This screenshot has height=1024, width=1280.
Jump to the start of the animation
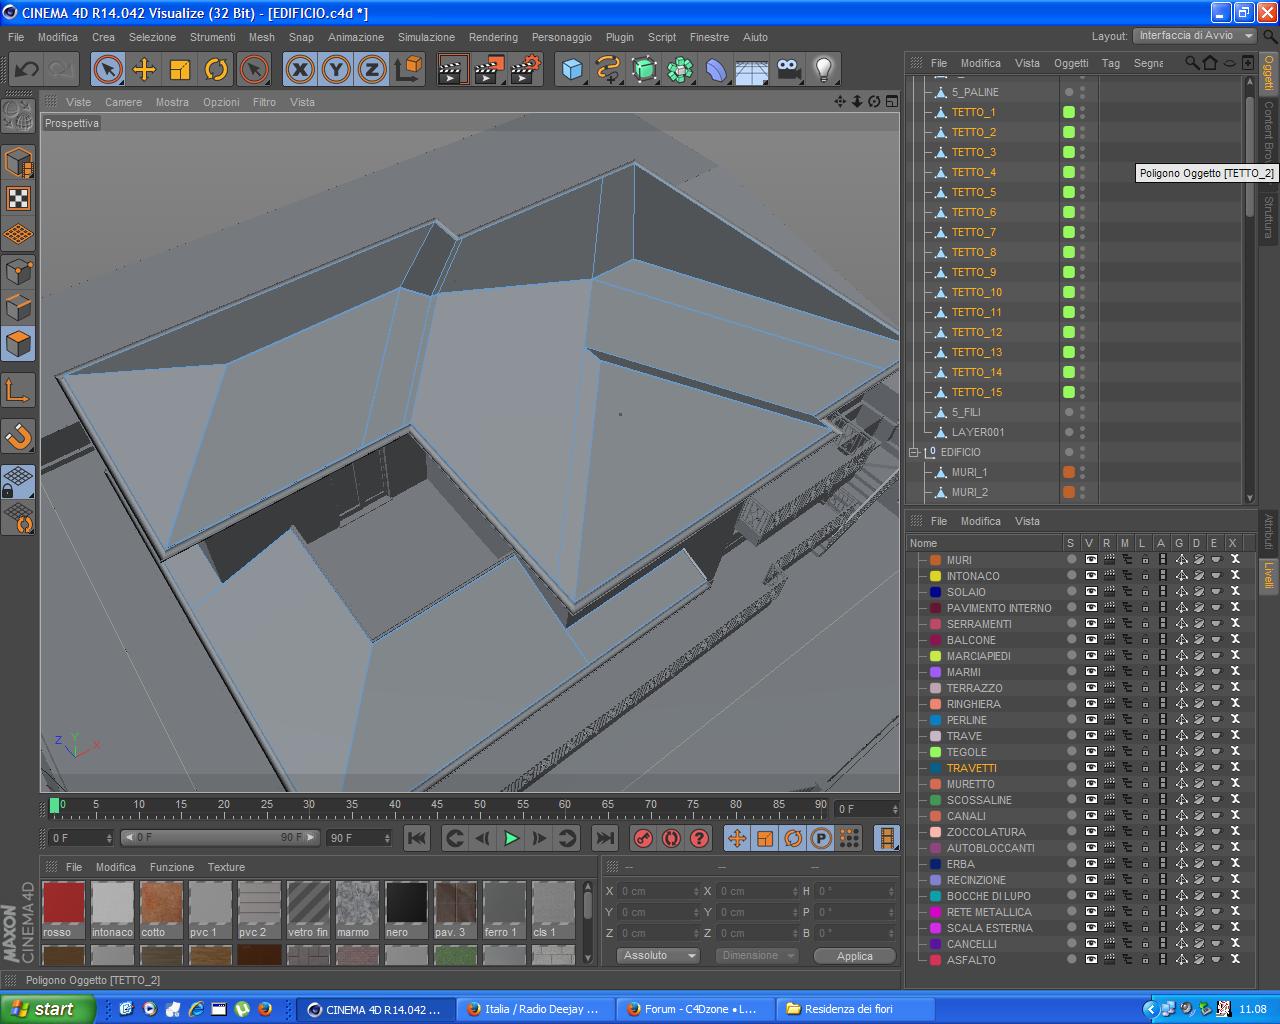(x=417, y=838)
